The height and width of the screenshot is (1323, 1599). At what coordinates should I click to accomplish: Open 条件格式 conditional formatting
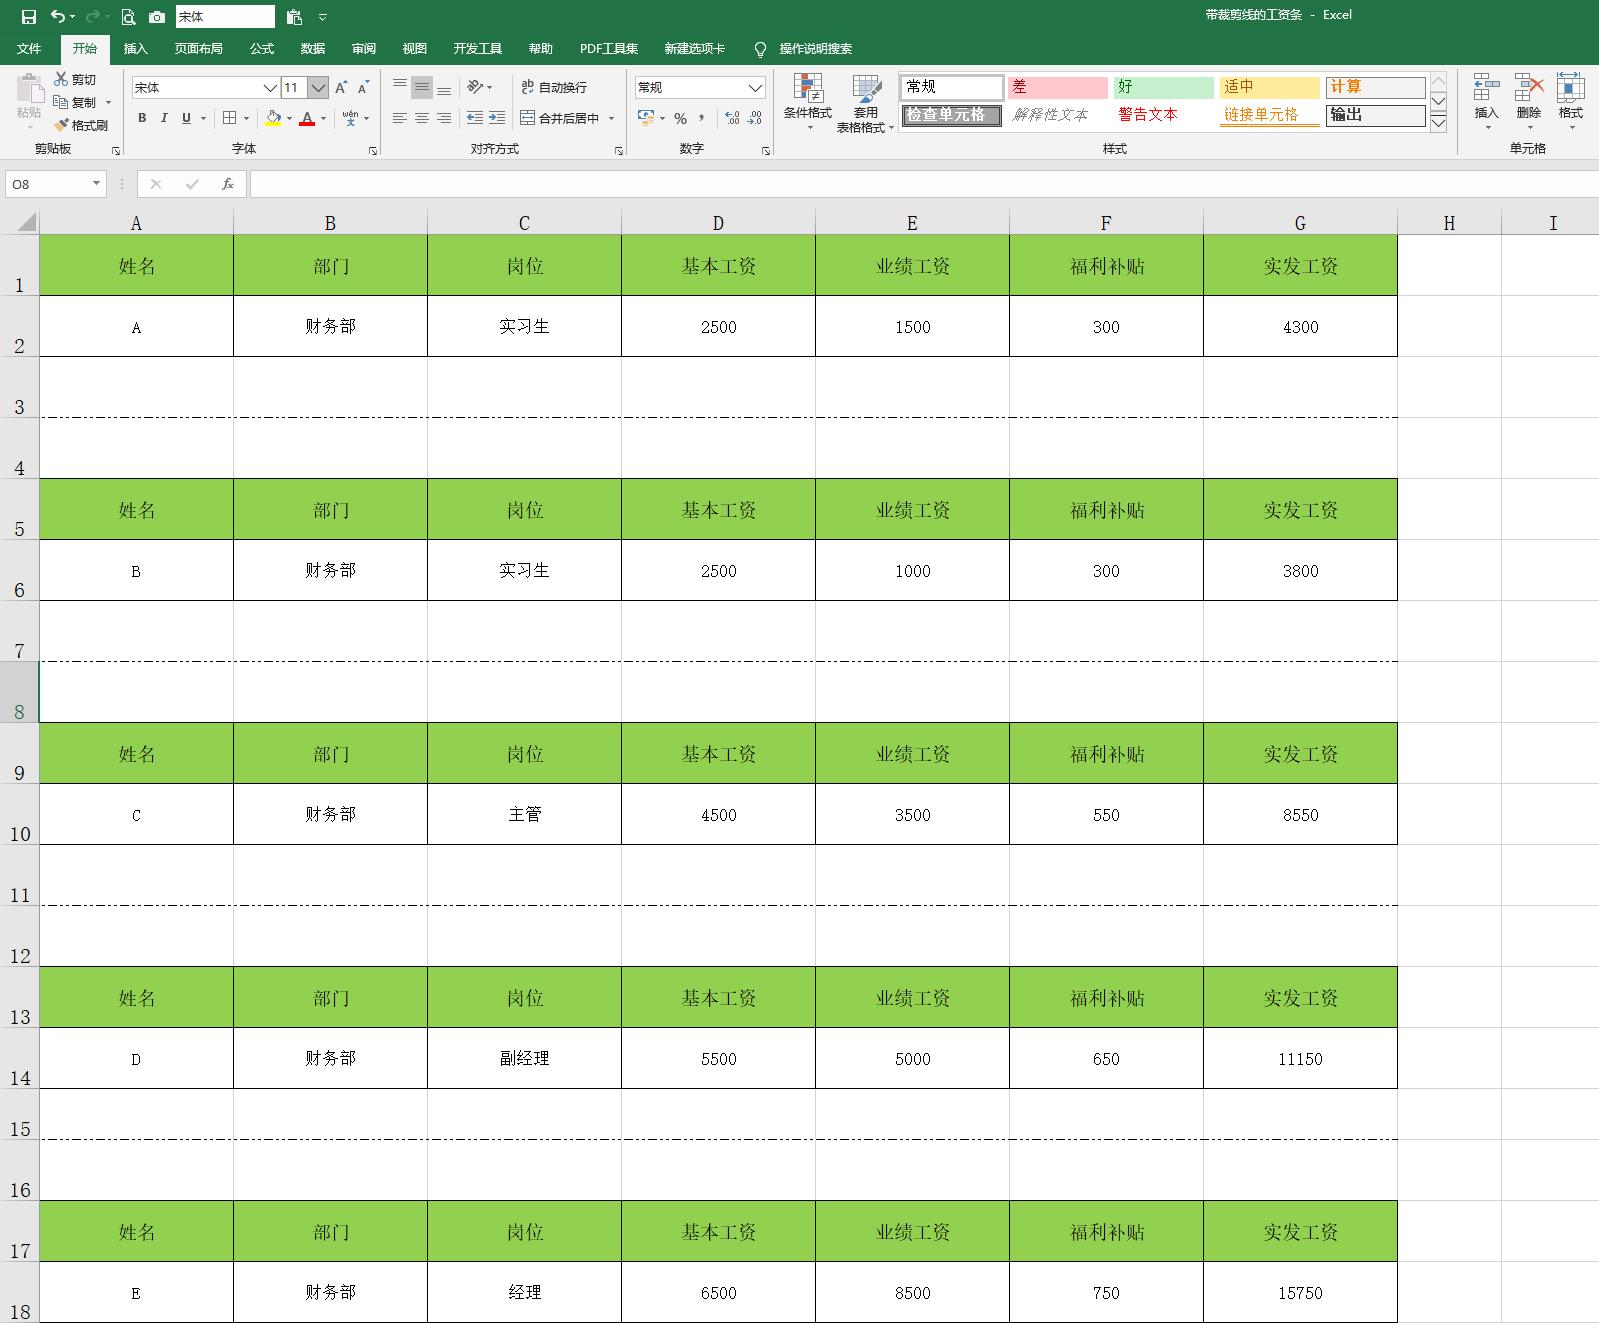808,102
